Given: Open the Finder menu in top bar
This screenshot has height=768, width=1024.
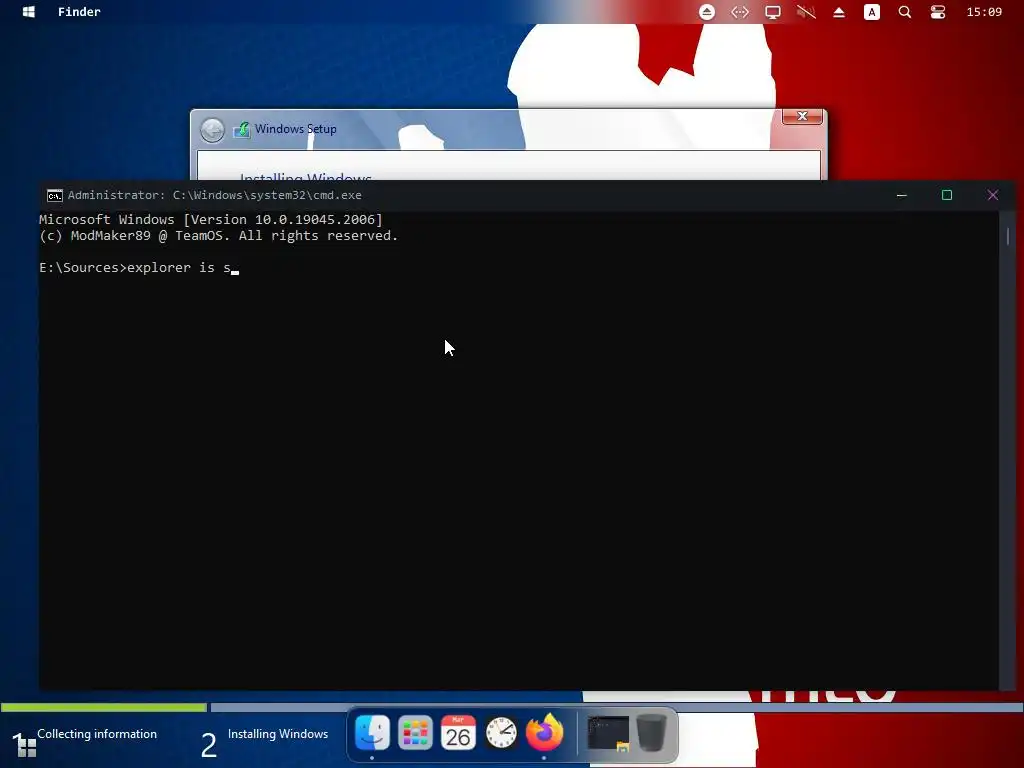Looking at the screenshot, I should coord(79,12).
